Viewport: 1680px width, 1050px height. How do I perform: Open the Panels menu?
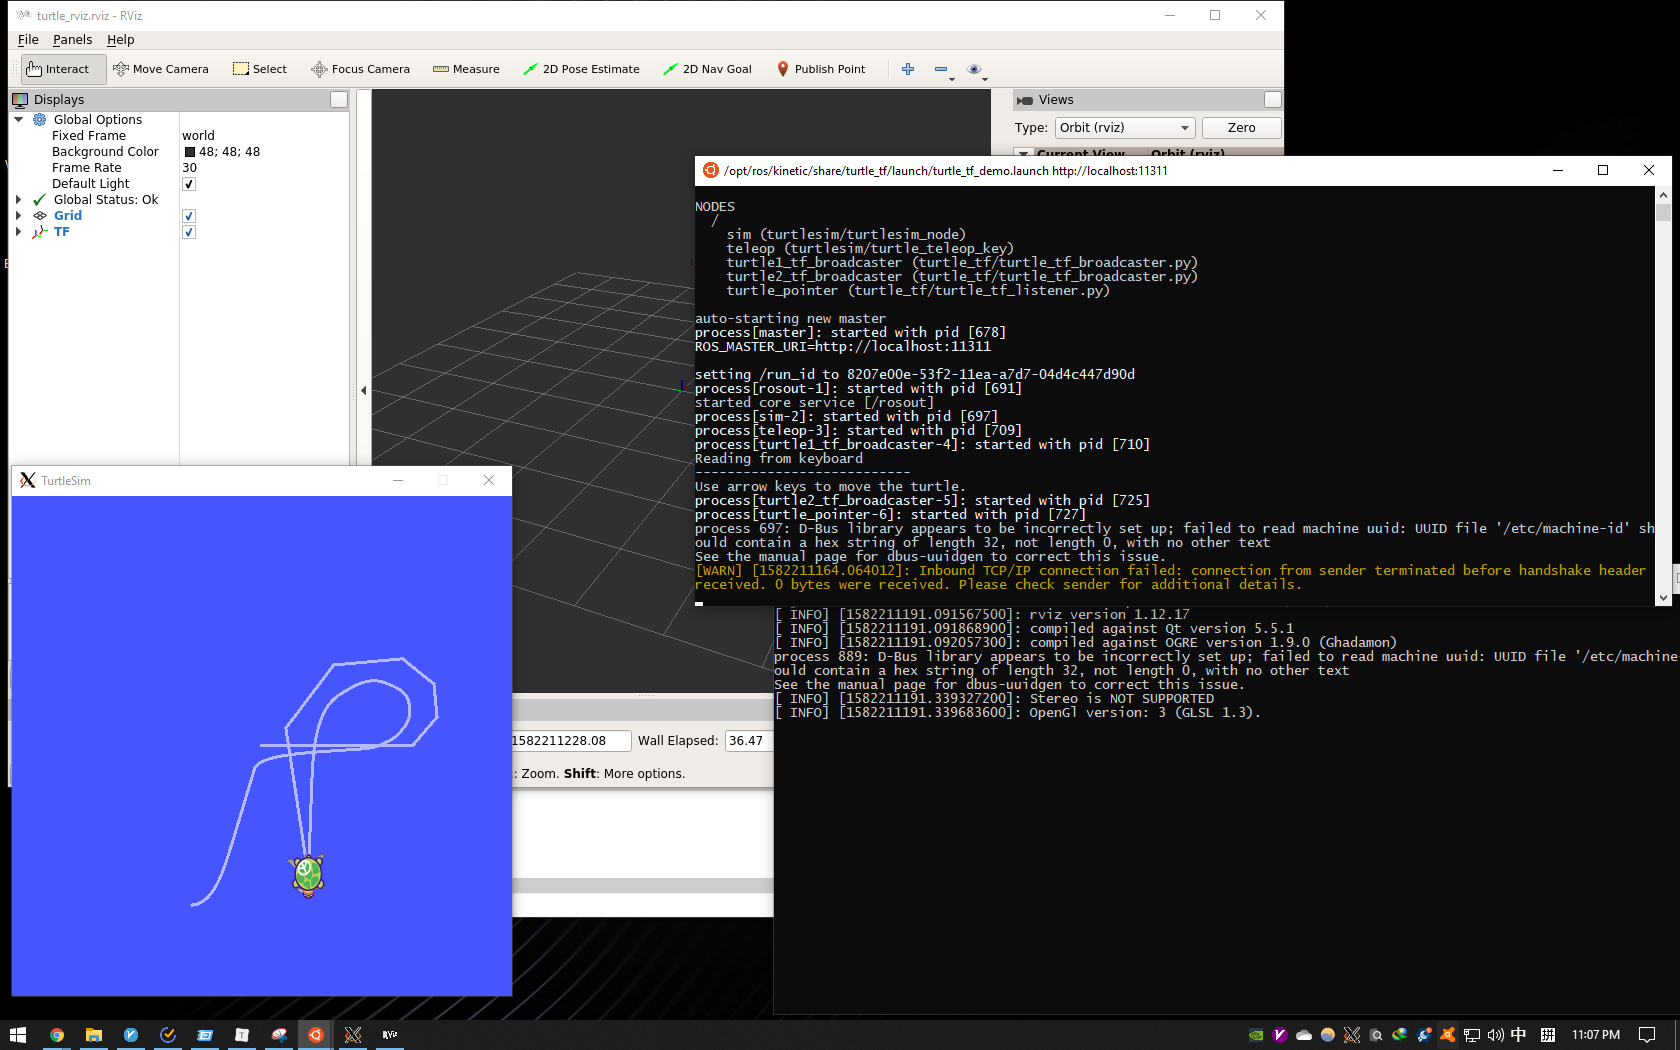pos(72,40)
